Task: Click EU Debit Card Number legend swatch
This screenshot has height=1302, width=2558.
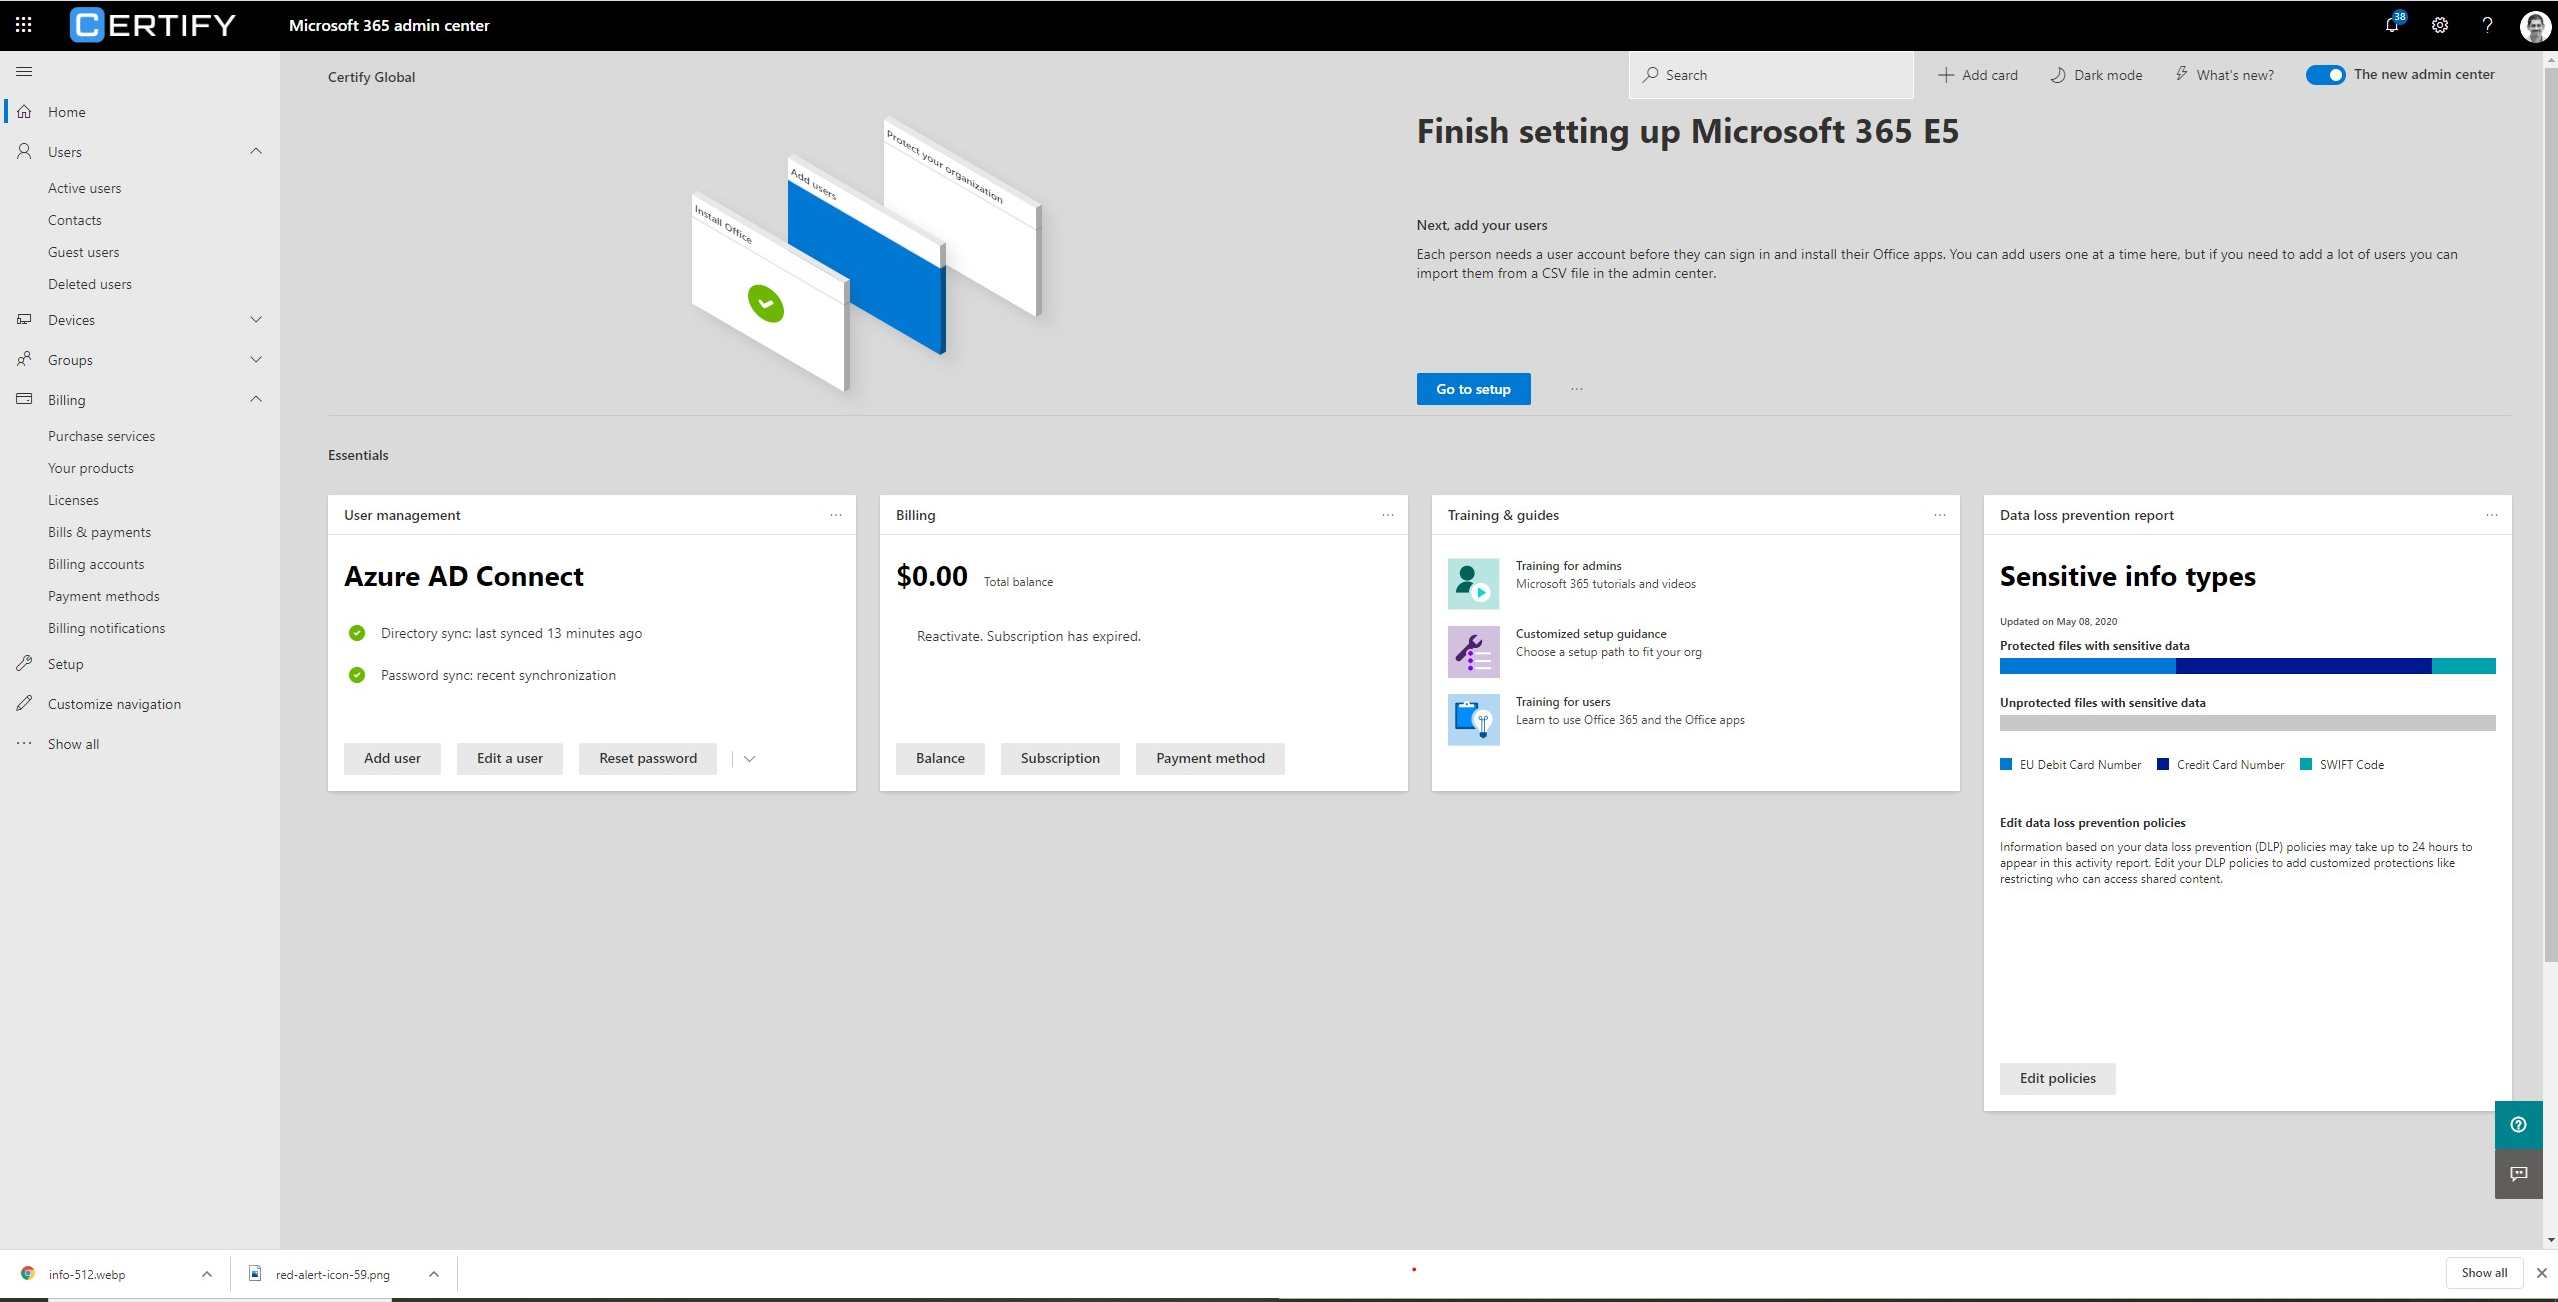Action: (2005, 764)
